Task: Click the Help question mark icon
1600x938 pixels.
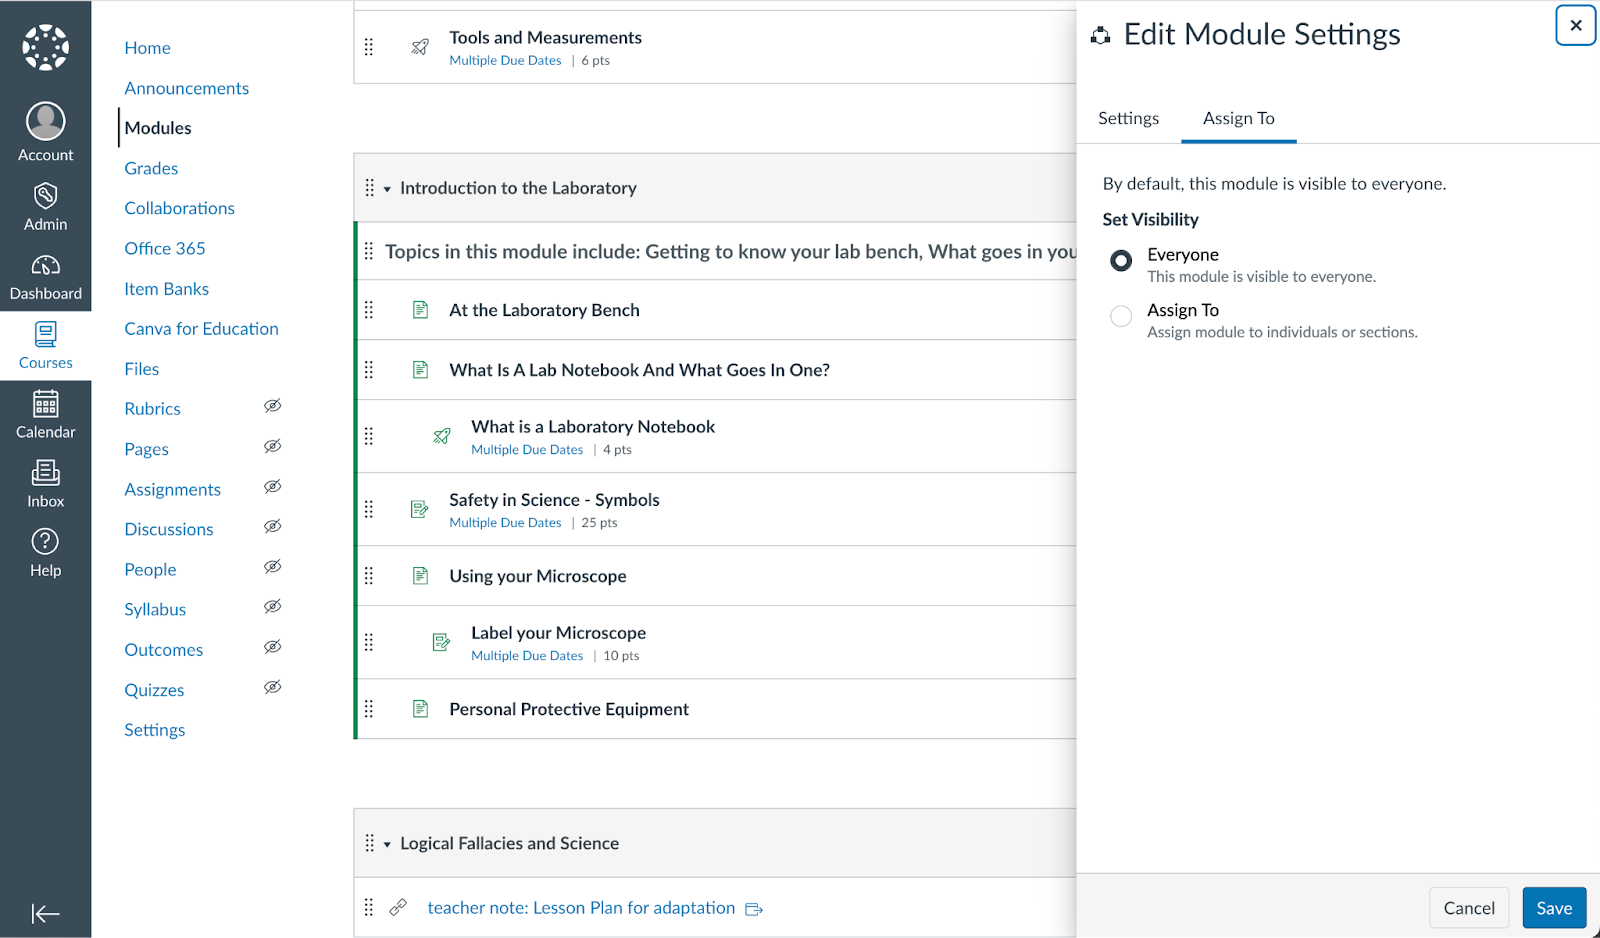Action: (46, 542)
